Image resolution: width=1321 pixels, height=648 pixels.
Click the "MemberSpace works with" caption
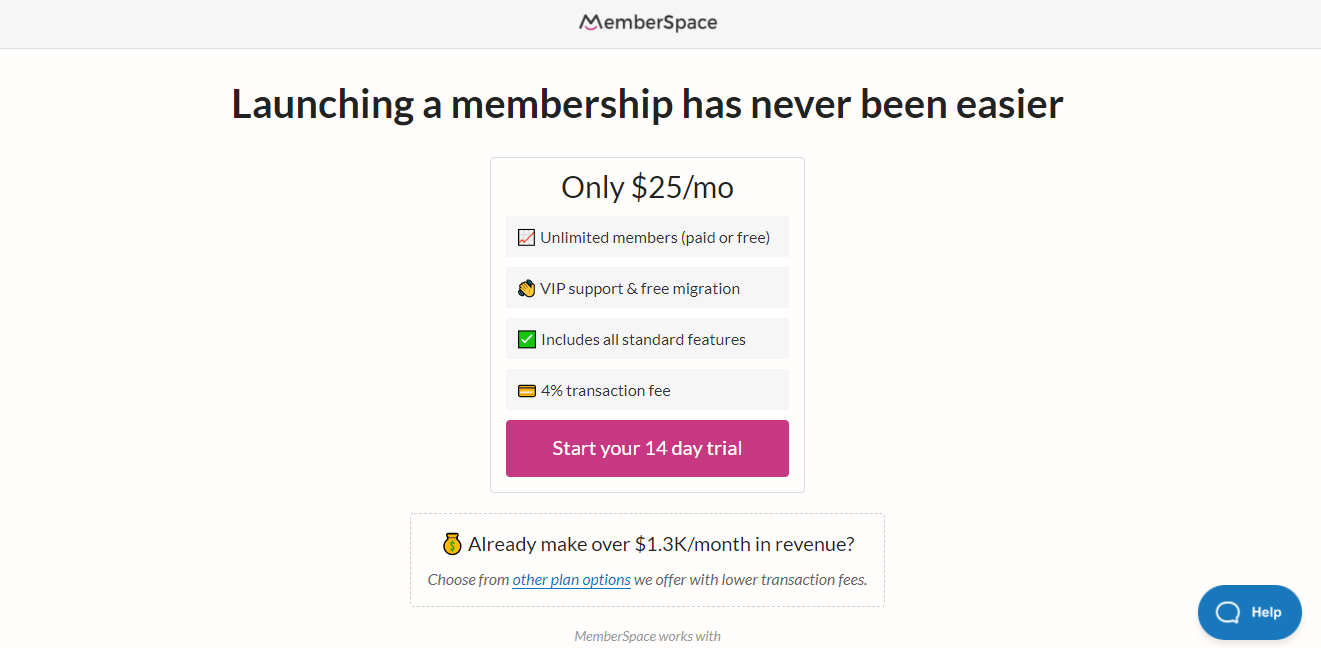click(x=647, y=636)
